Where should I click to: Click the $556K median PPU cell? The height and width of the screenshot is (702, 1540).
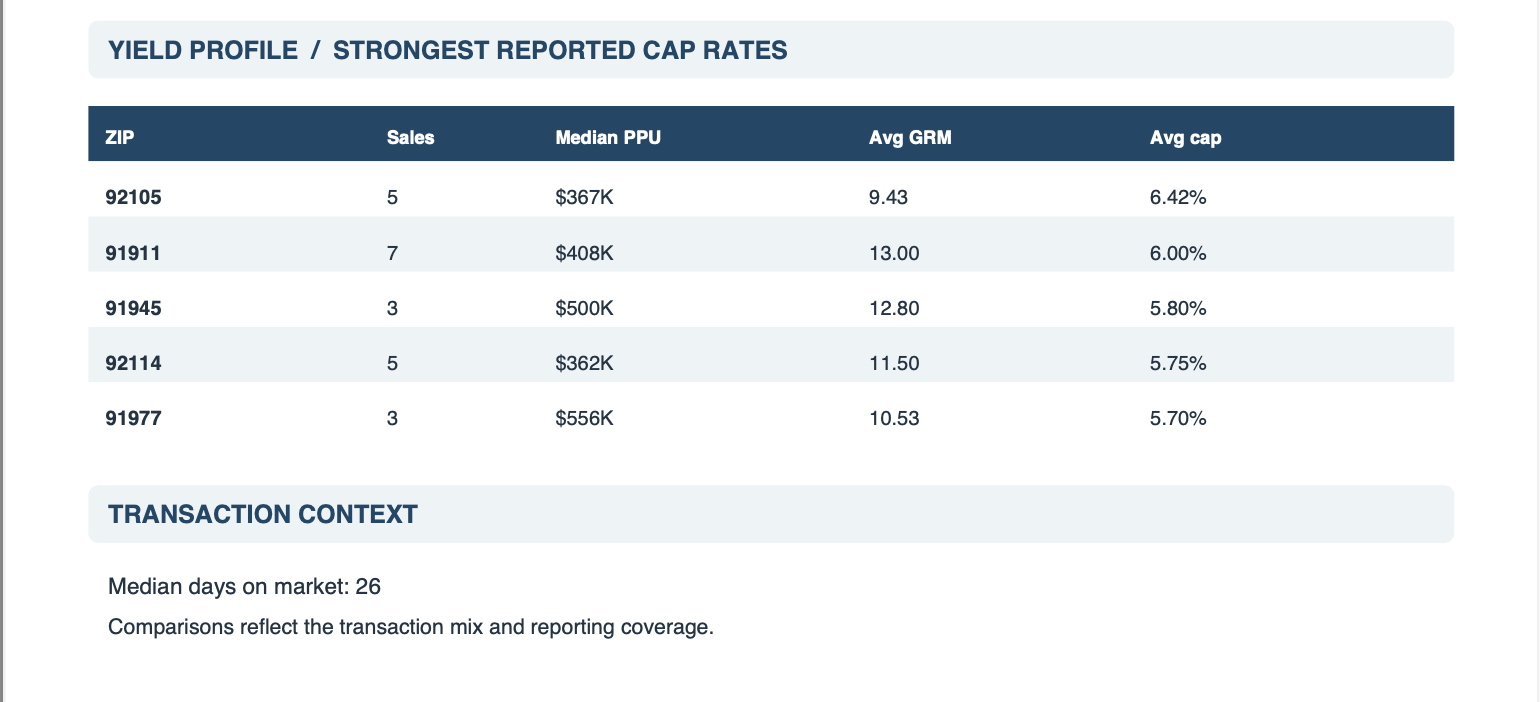point(584,419)
